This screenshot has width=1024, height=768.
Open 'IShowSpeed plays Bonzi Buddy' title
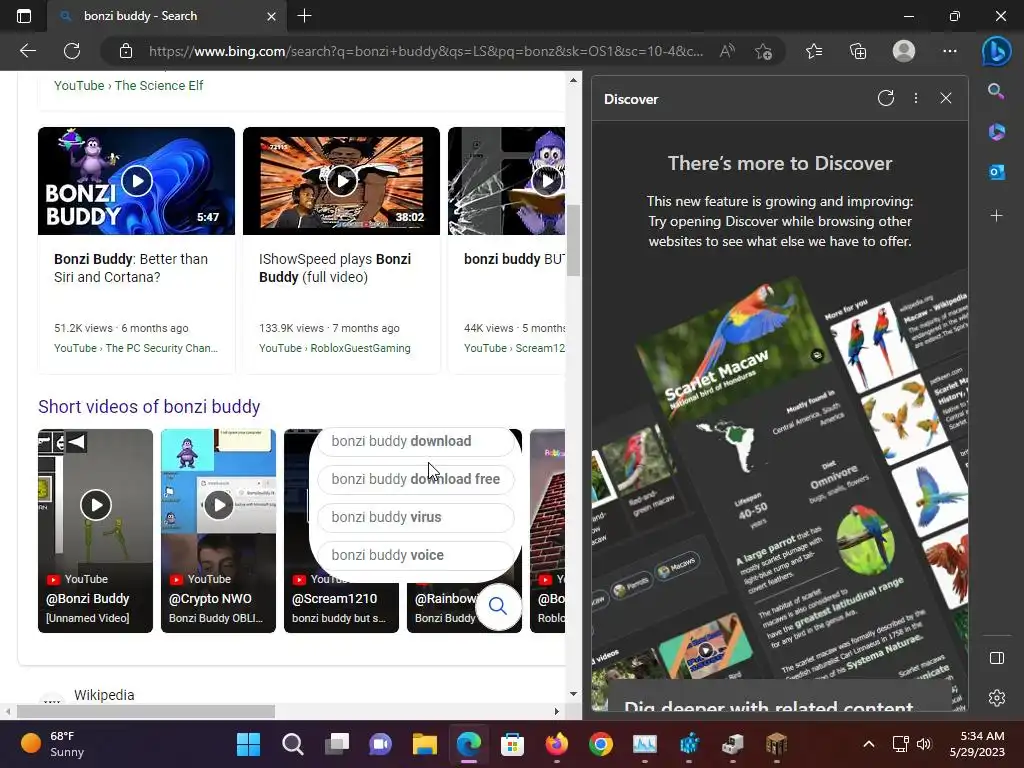[x=334, y=268]
